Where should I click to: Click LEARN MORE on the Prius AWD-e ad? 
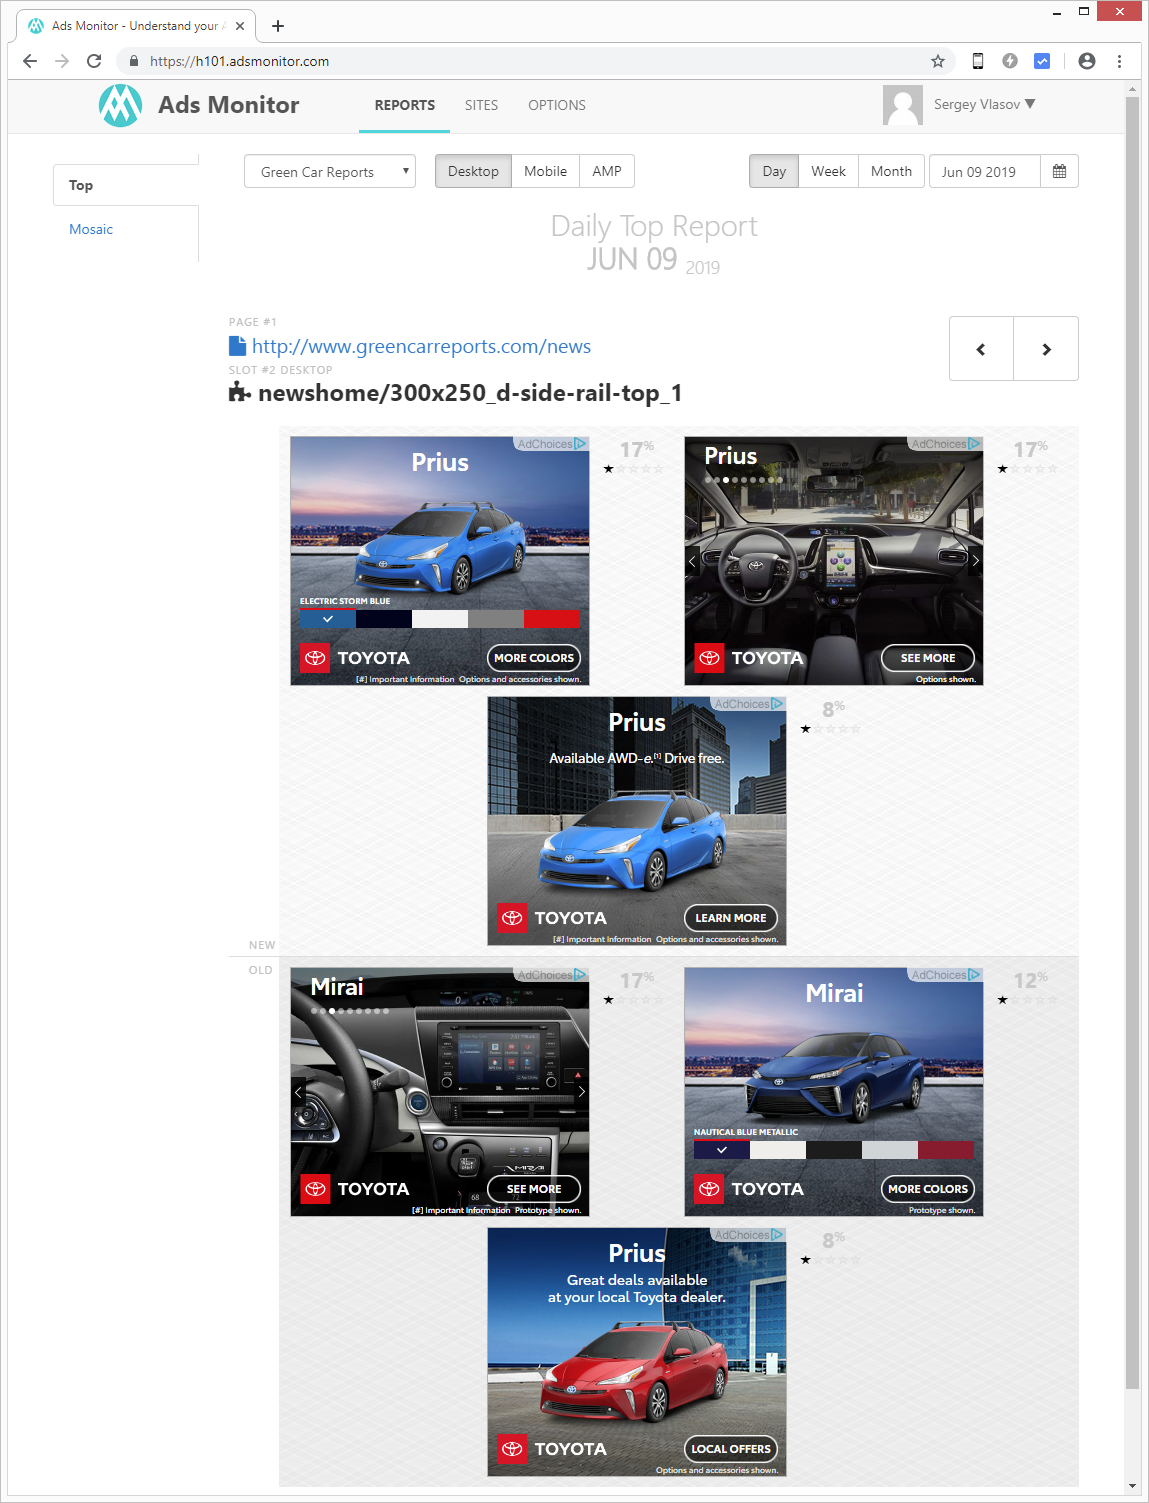[x=731, y=918]
